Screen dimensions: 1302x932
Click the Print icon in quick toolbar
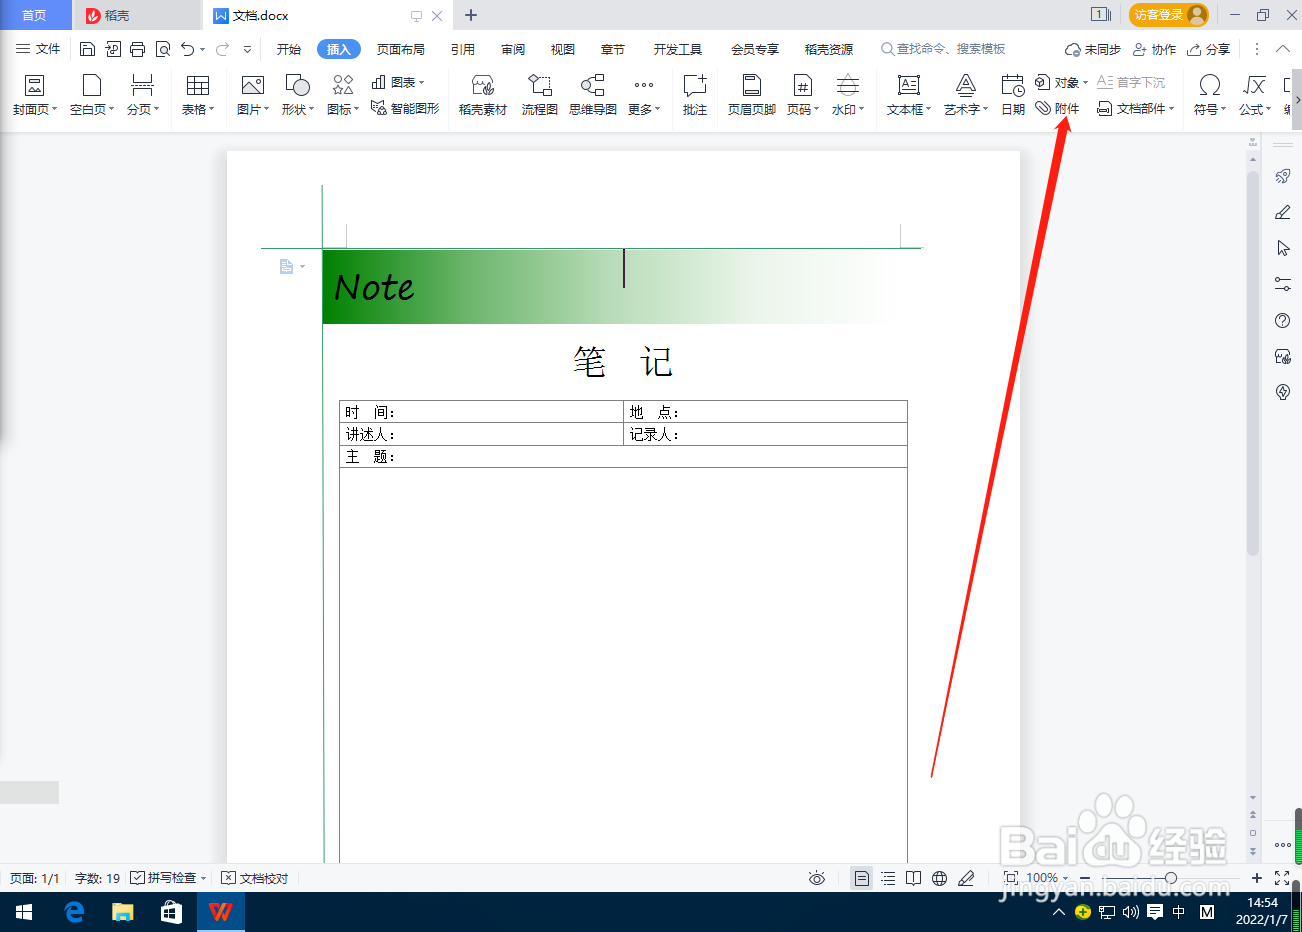pyautogui.click(x=137, y=49)
